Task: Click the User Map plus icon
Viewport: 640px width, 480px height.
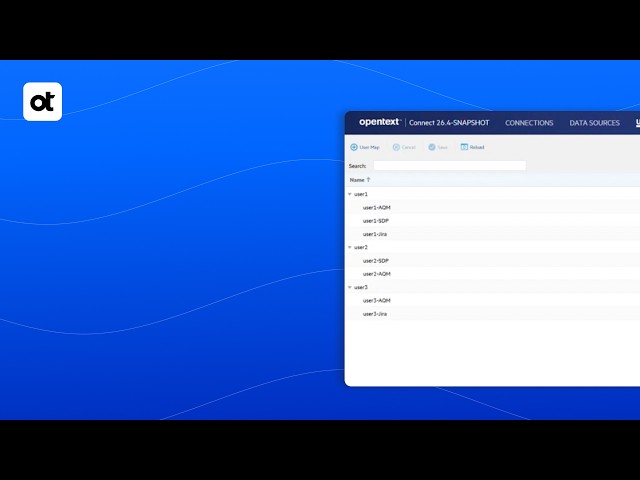Action: click(354, 147)
